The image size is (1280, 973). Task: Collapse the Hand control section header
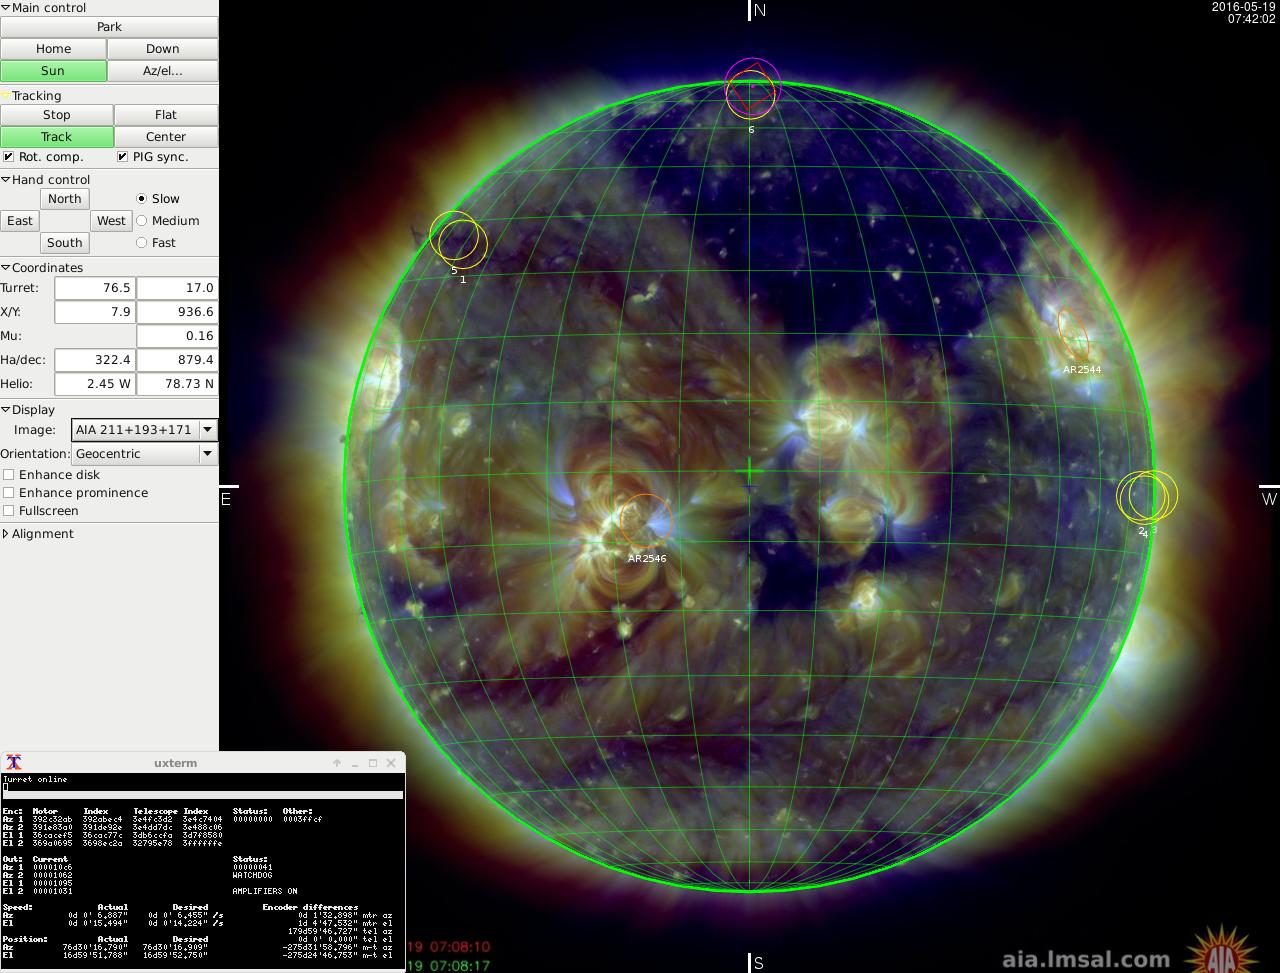tap(6, 180)
